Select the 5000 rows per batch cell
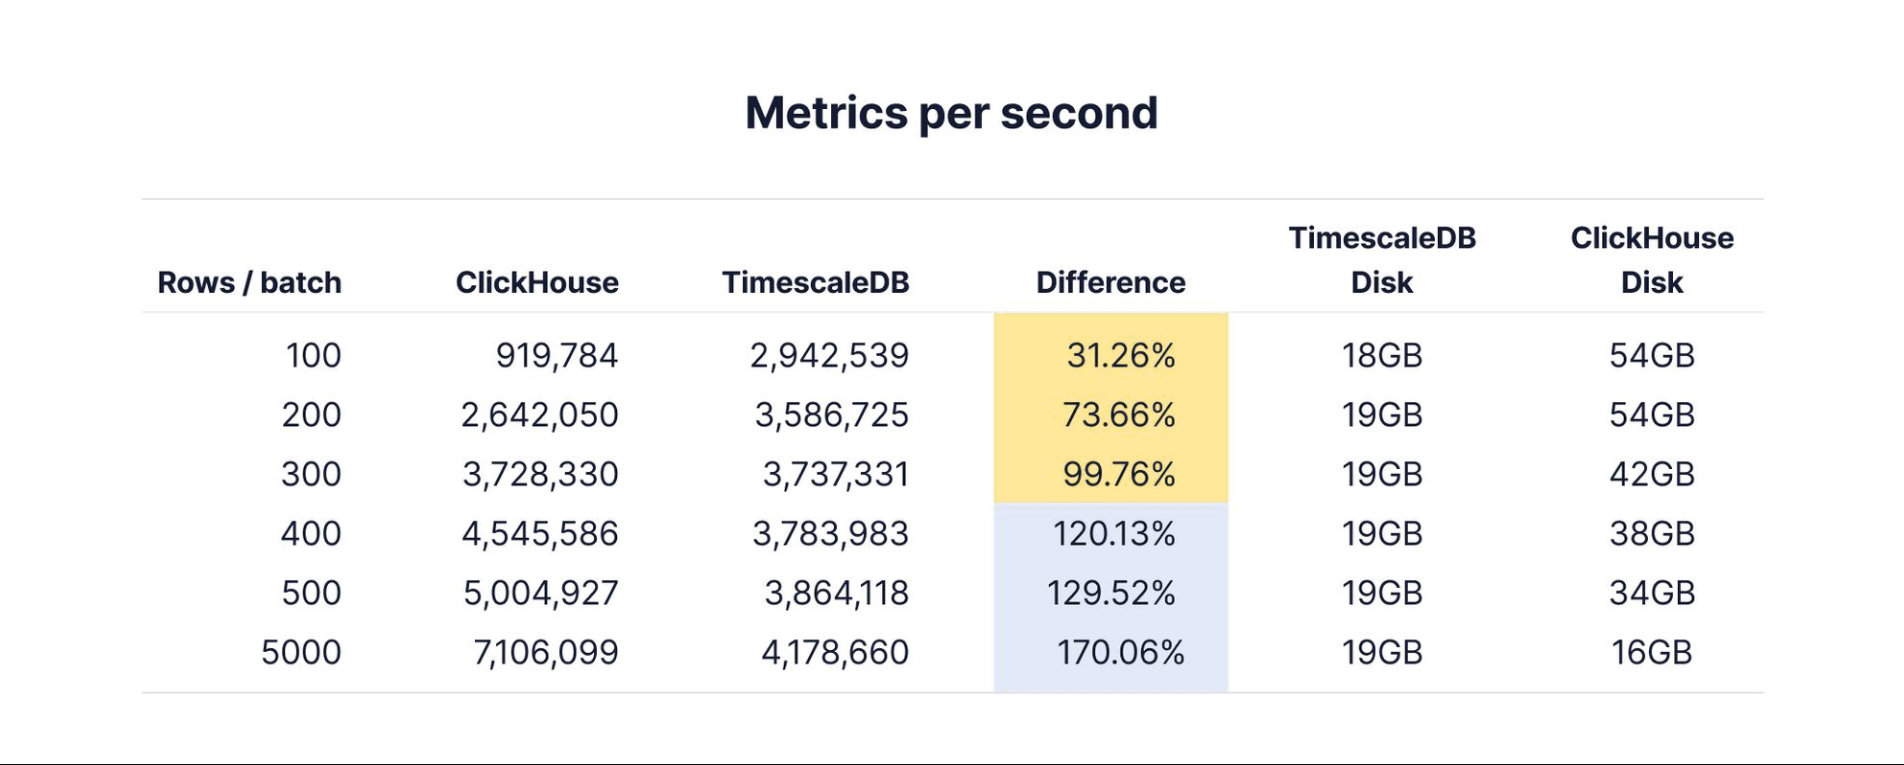The image size is (1904, 765). (x=301, y=653)
